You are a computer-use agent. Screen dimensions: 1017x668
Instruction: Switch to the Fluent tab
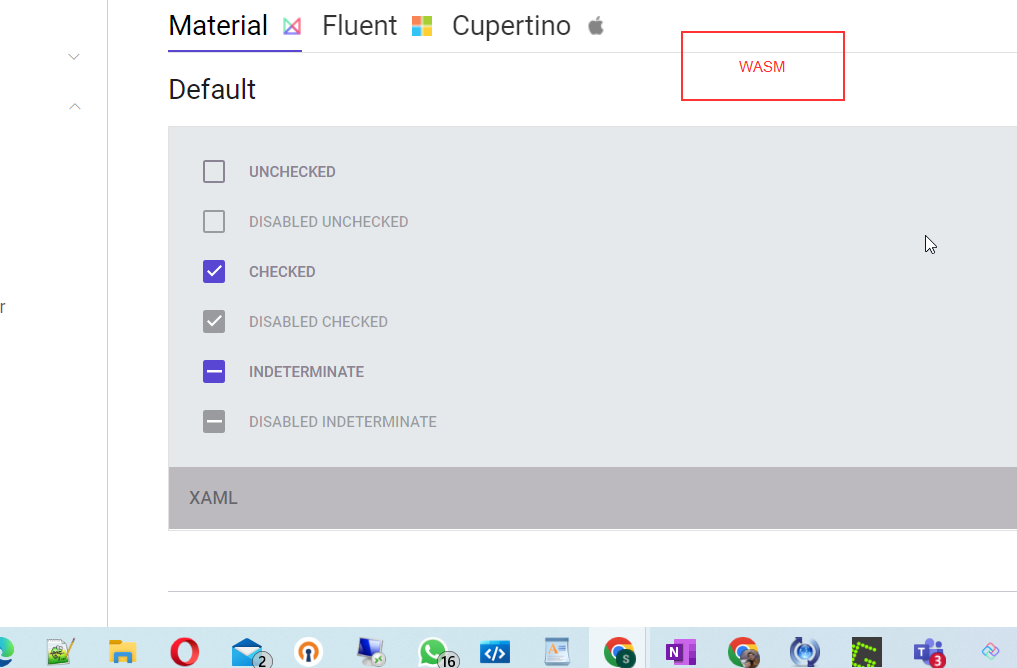[359, 25]
